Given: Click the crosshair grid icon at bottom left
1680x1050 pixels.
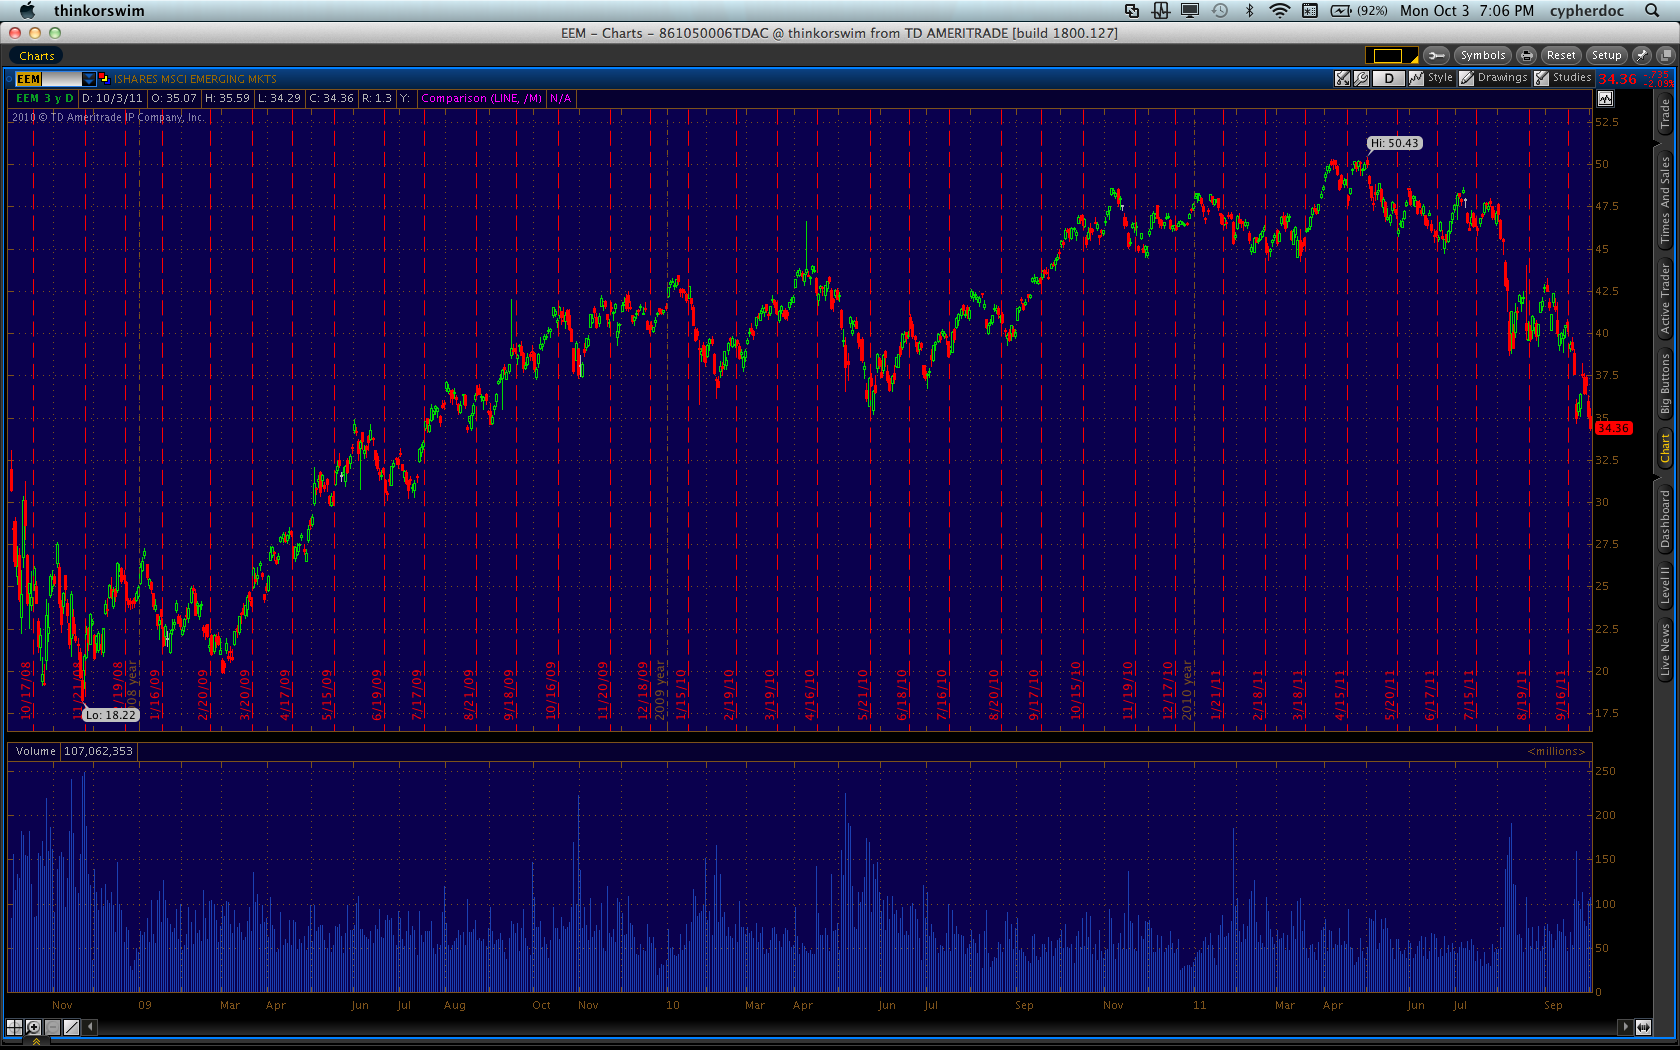Looking at the screenshot, I should (14, 1027).
